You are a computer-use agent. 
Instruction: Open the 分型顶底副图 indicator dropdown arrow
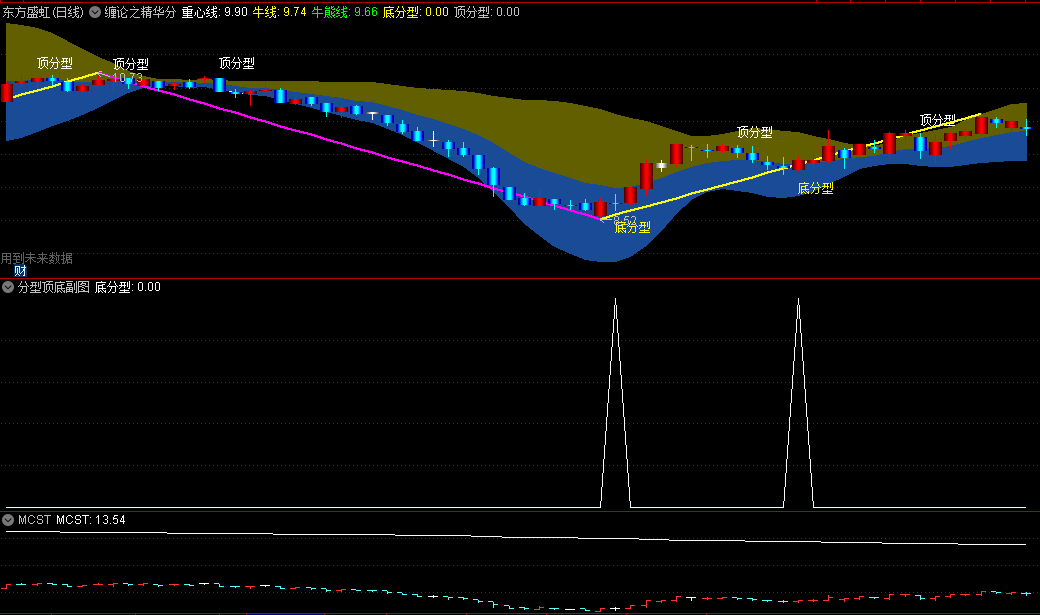pos(8,288)
